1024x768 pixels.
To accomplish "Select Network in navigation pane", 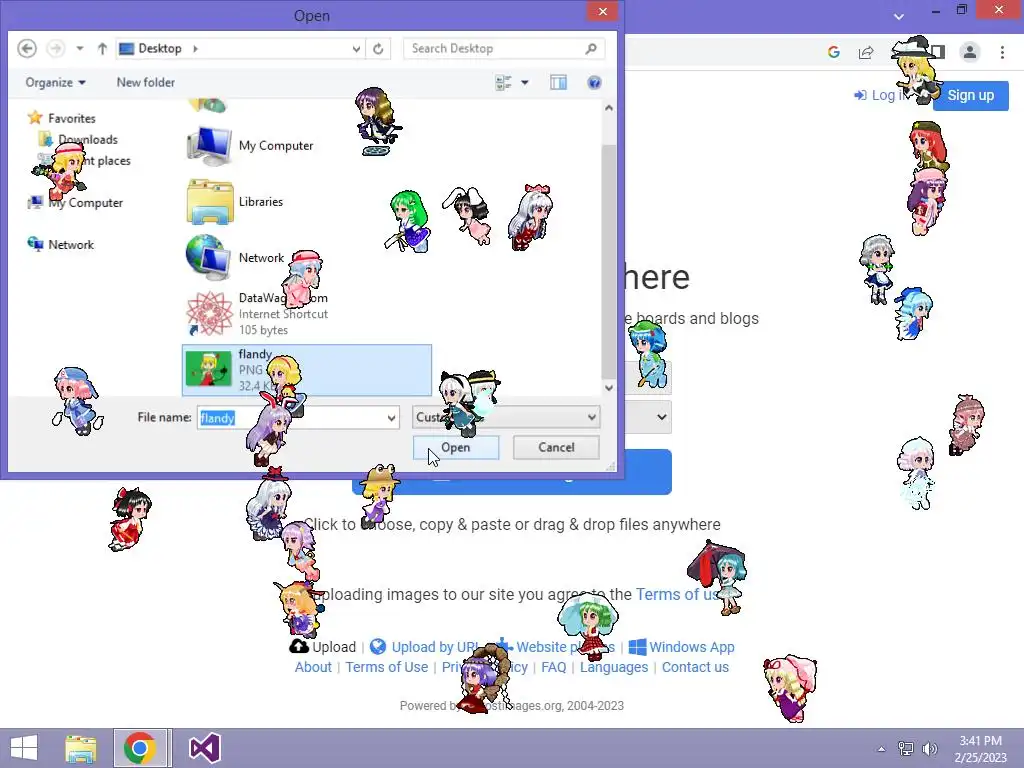I will point(61,244).
